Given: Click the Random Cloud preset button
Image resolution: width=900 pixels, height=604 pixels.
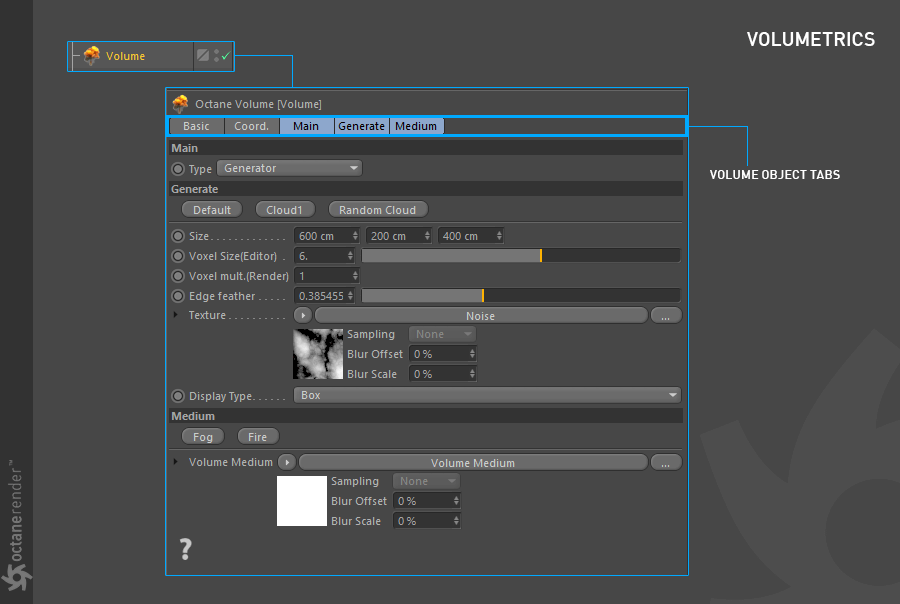Looking at the screenshot, I should pyautogui.click(x=378, y=210).
